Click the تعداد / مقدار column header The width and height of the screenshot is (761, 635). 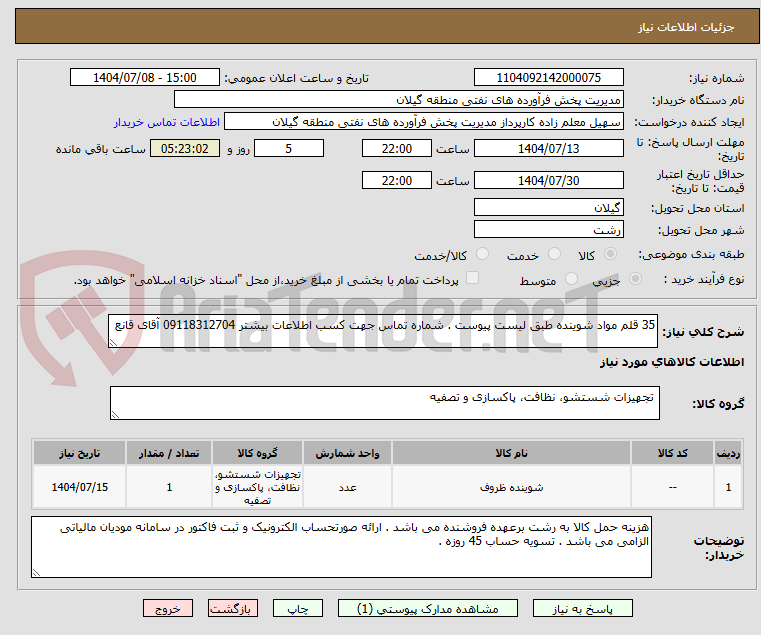169,453
